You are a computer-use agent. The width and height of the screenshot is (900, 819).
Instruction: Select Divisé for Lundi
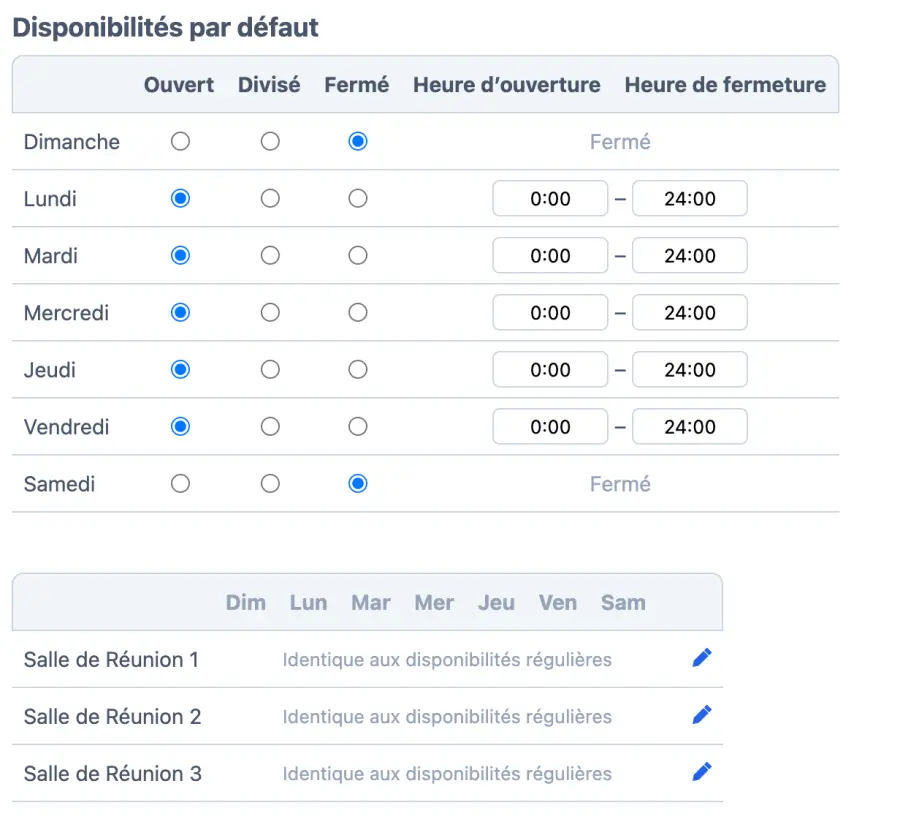[270, 199]
